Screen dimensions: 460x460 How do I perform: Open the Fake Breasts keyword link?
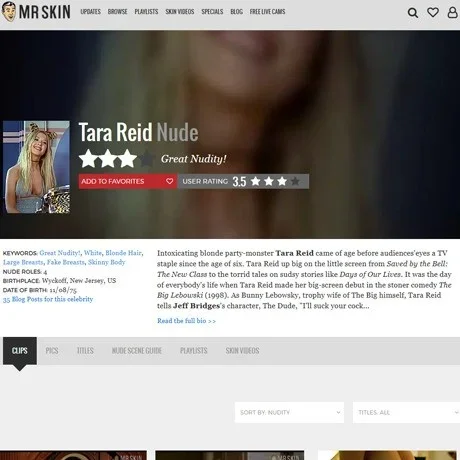pos(66,262)
